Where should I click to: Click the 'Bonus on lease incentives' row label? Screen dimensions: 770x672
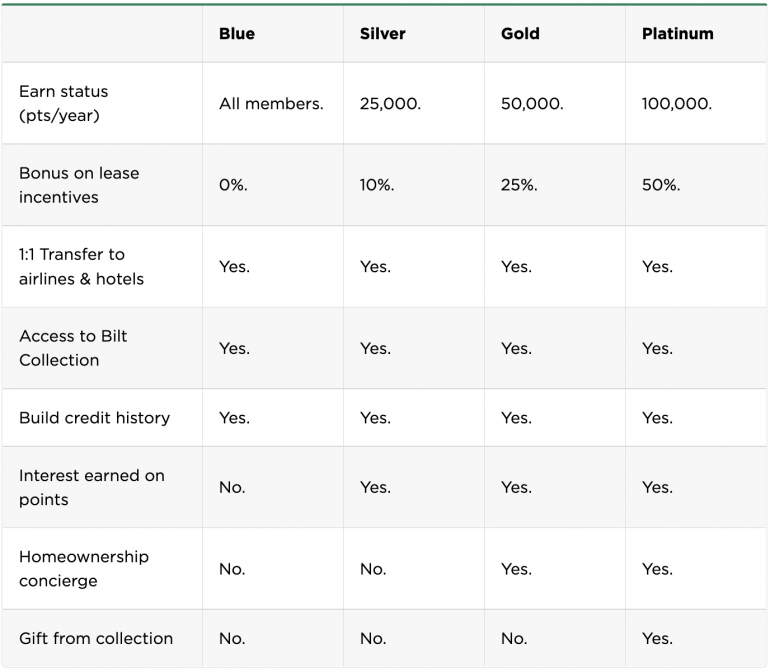click(x=79, y=185)
